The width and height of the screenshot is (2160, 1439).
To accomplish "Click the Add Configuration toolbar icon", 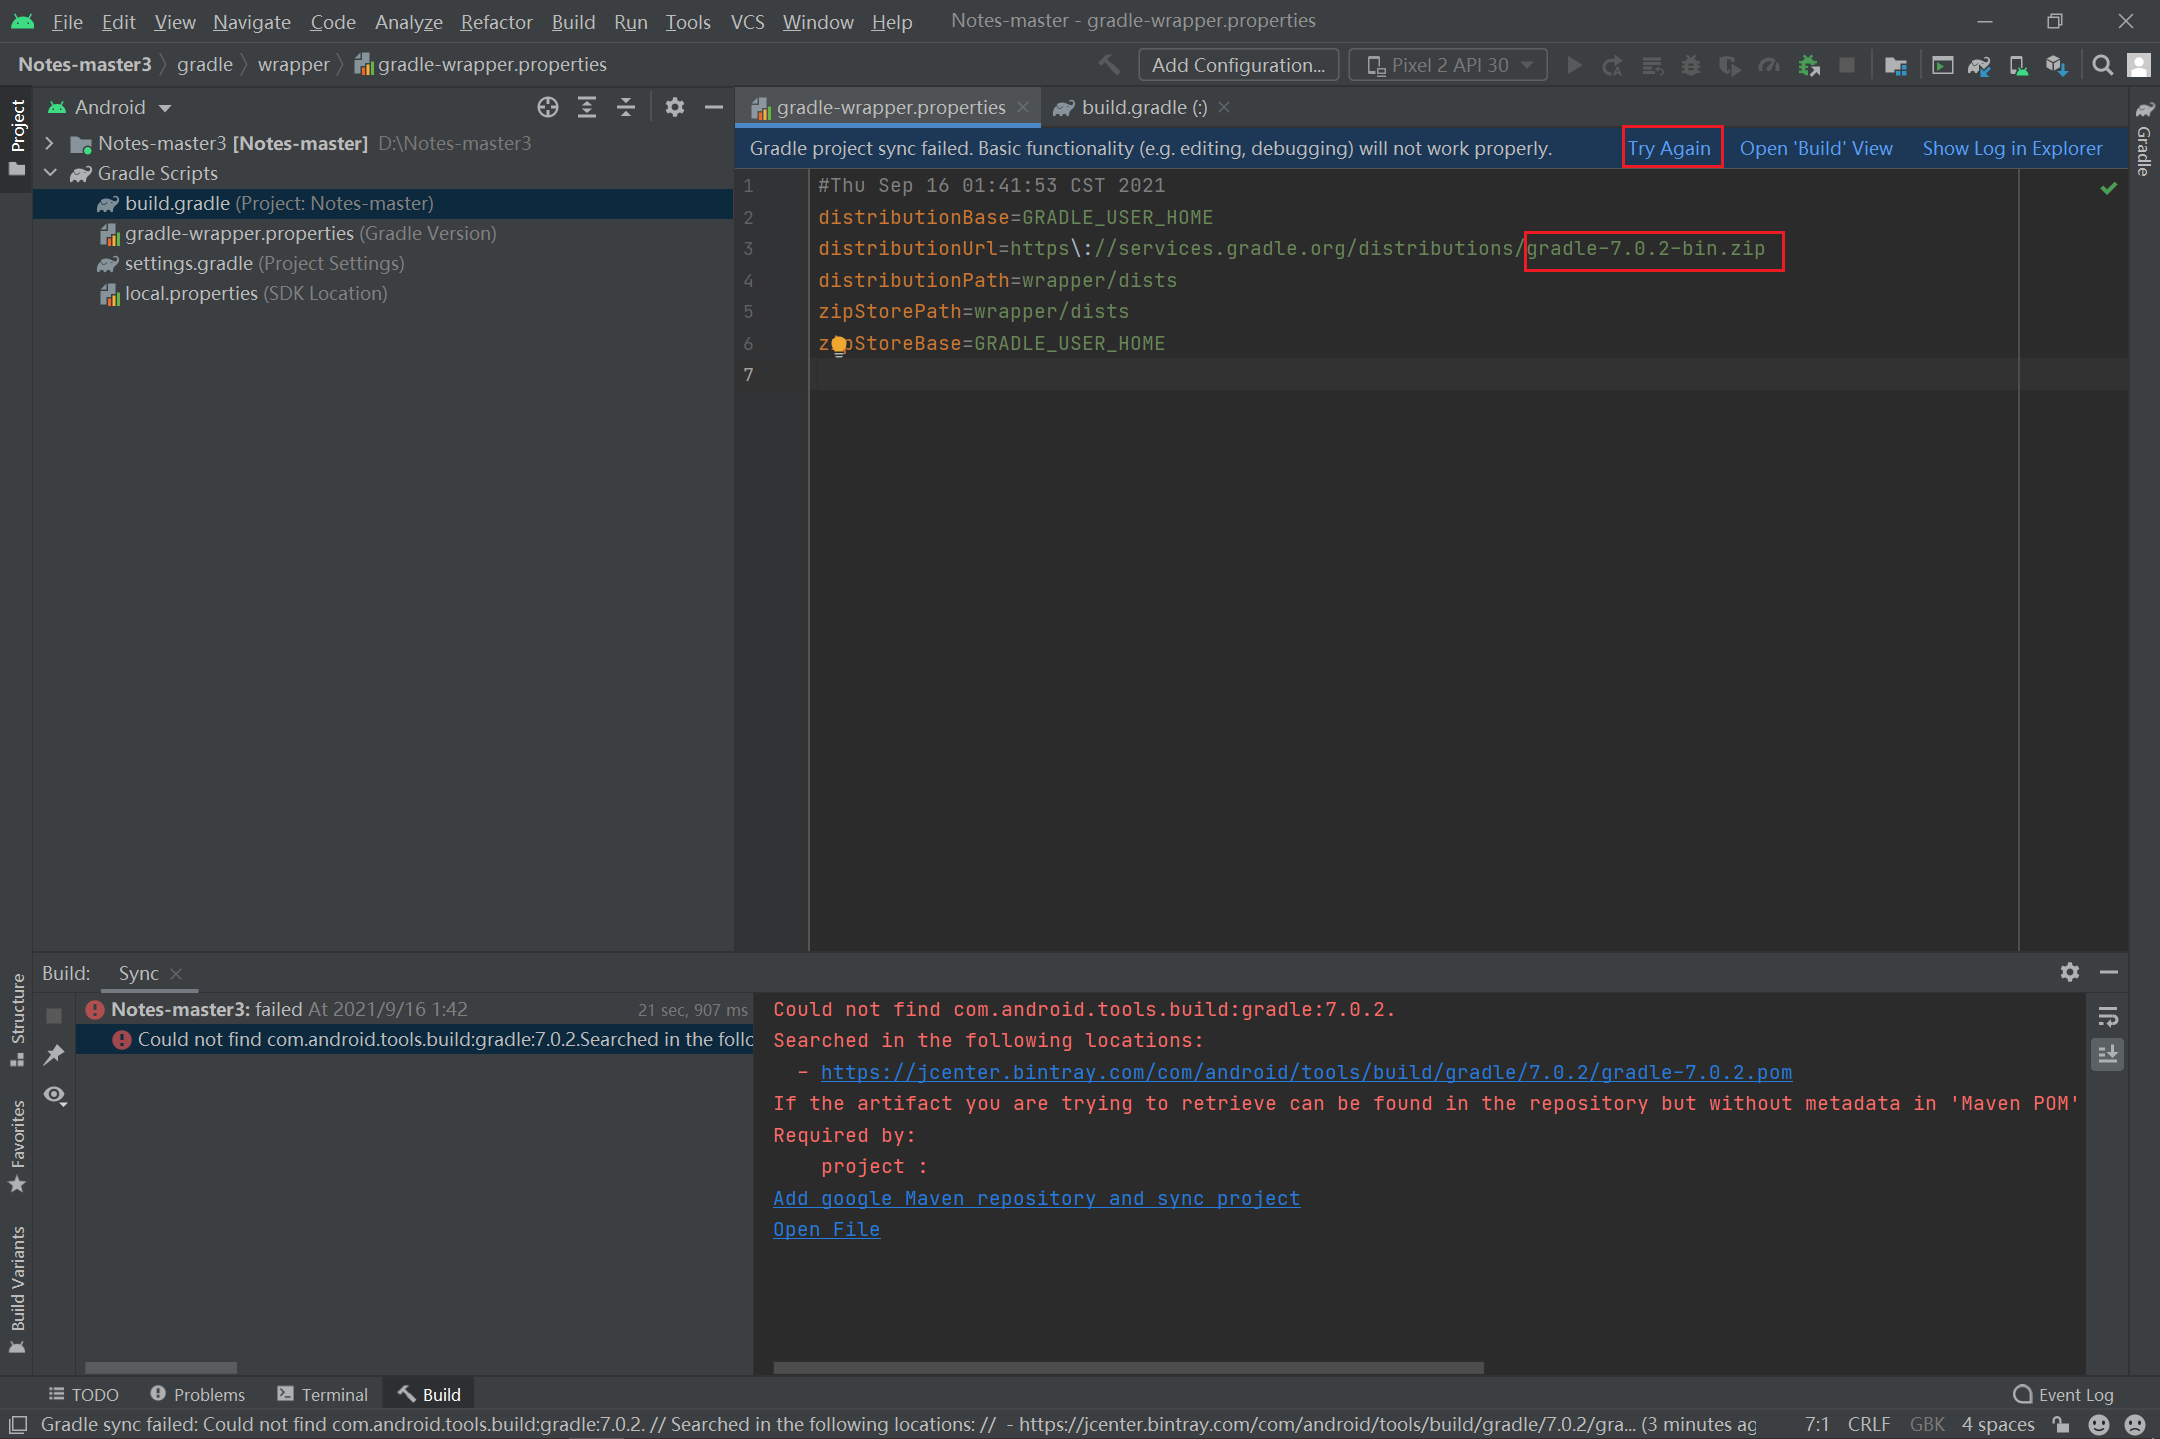I will pyautogui.click(x=1235, y=64).
